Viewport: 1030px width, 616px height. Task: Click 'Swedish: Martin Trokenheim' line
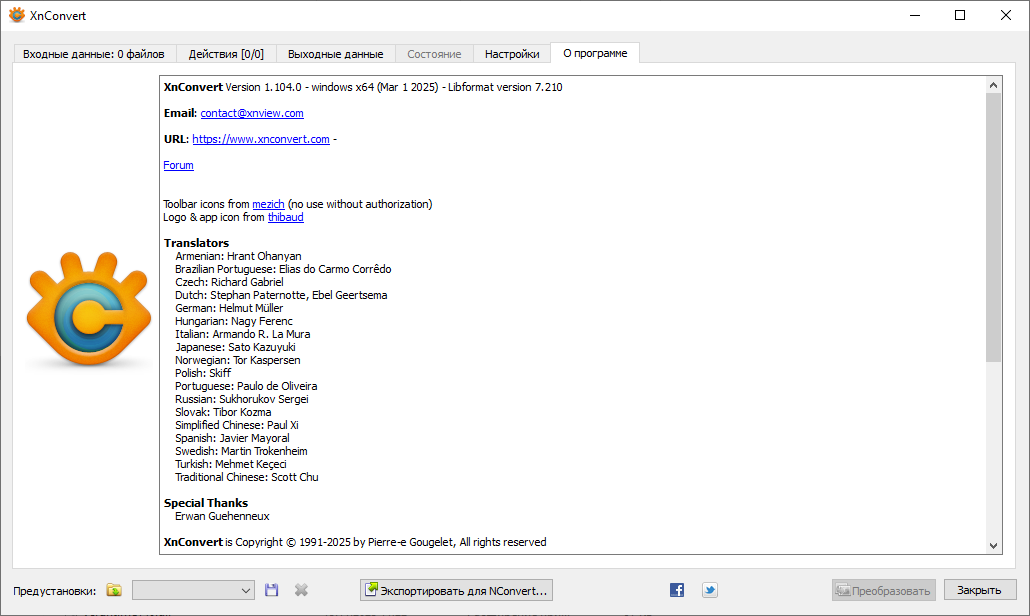click(241, 451)
